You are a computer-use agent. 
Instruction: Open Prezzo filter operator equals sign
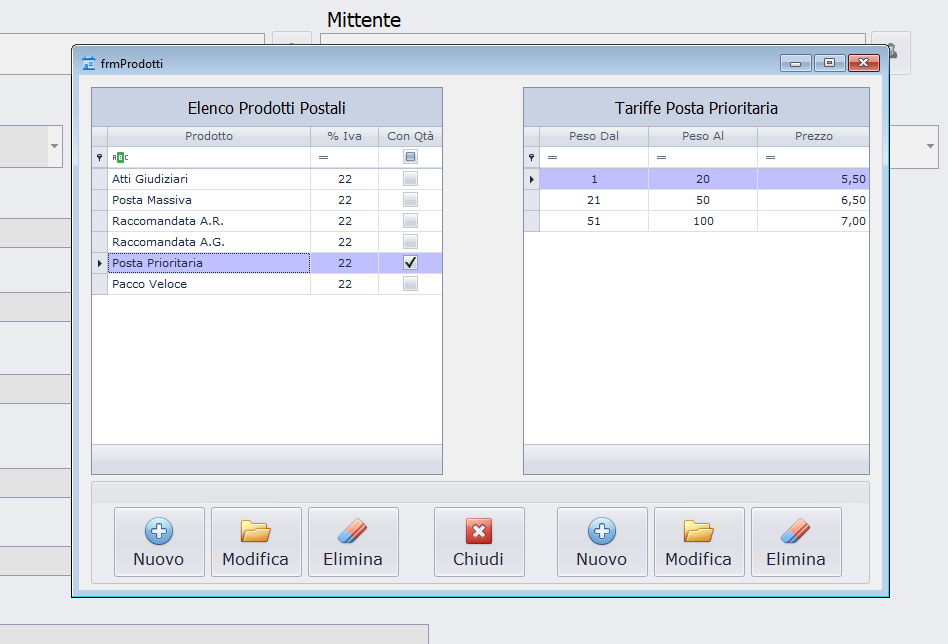pyautogui.click(x=770, y=158)
